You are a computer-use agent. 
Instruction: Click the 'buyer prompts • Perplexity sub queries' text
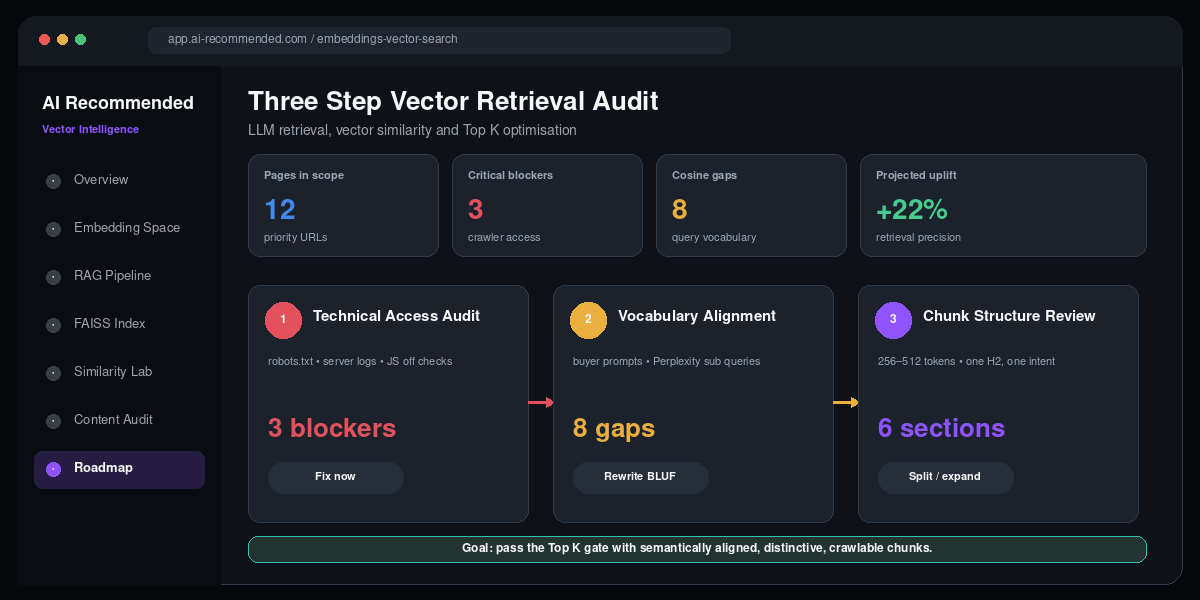[x=666, y=361]
